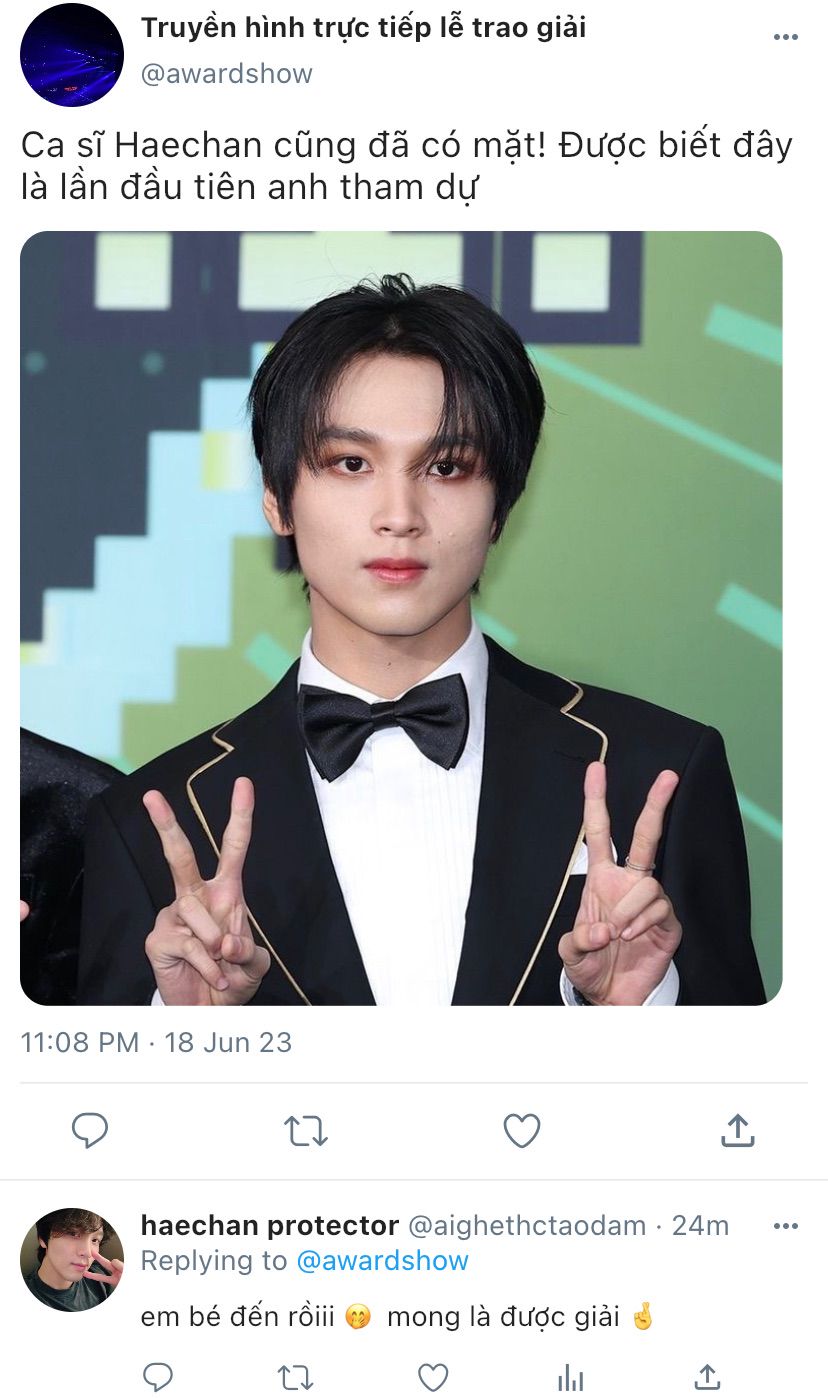Like haechan protector's reply
The height and width of the screenshot is (1398, 828).
click(x=433, y=1377)
